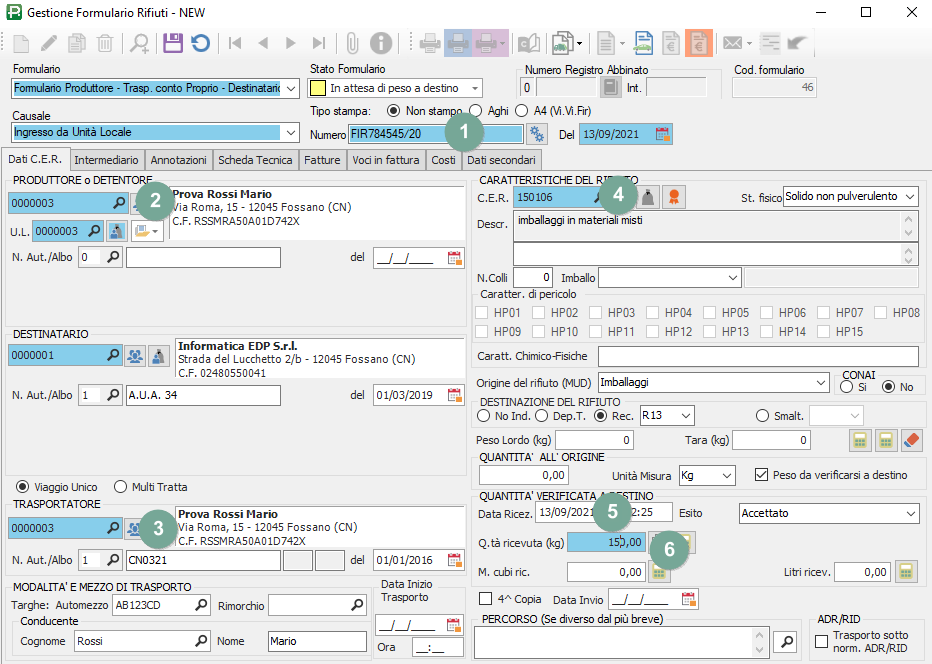
Task: Check the HP05 hazard checkbox
Action: 711,312
